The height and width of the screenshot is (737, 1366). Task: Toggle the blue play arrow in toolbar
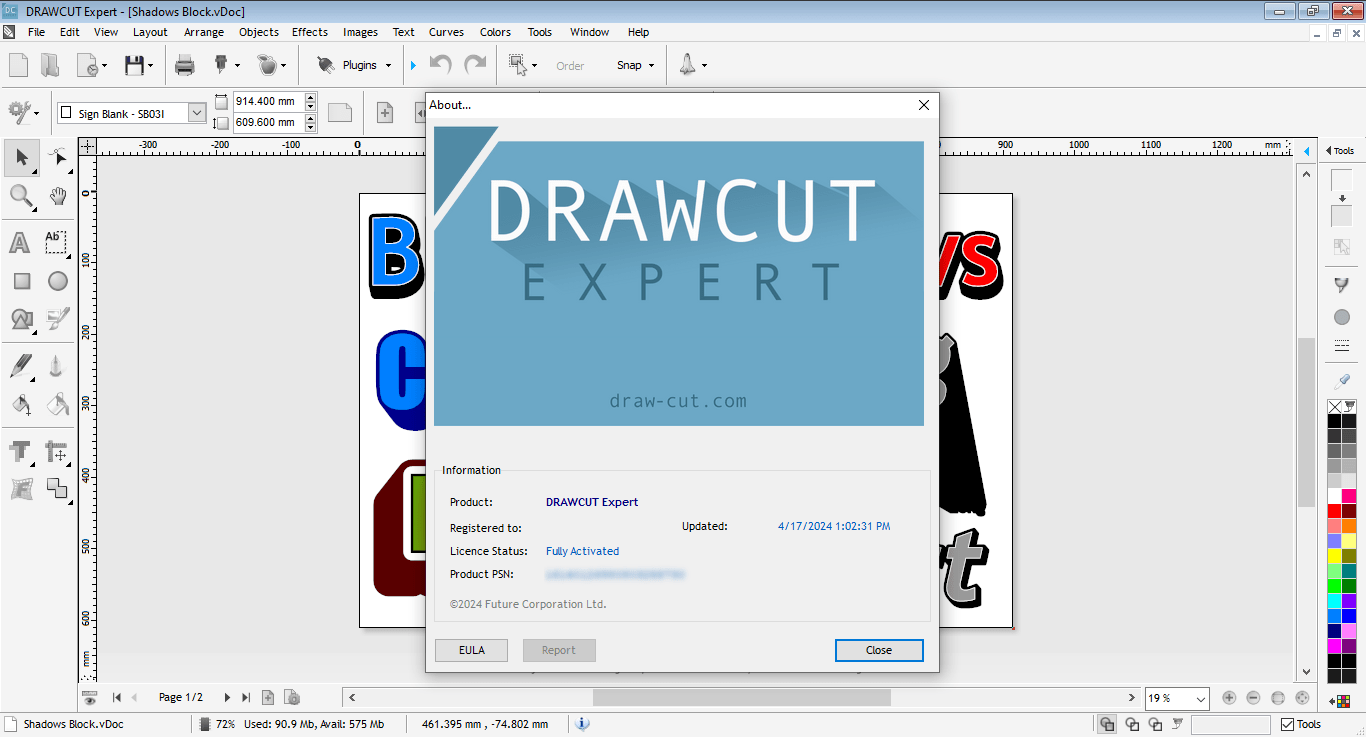pos(413,65)
